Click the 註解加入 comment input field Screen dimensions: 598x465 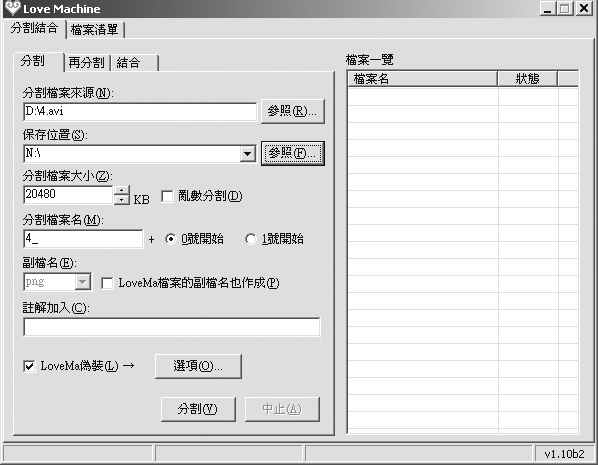point(172,327)
